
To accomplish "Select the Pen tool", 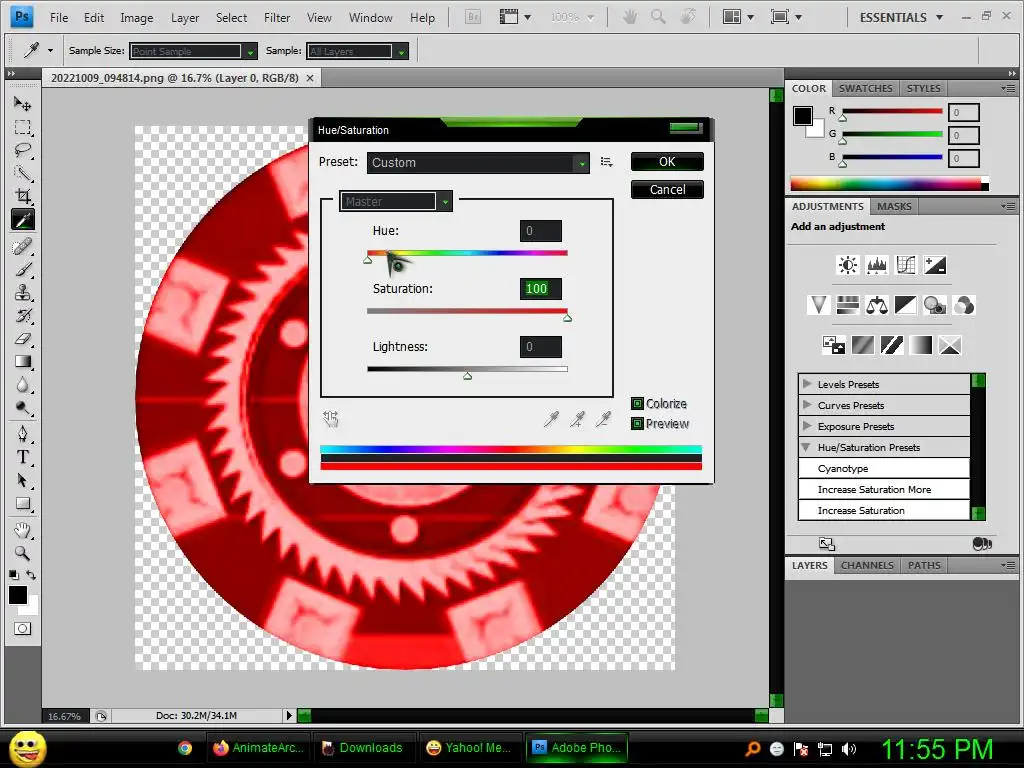I will pyautogui.click(x=23, y=434).
